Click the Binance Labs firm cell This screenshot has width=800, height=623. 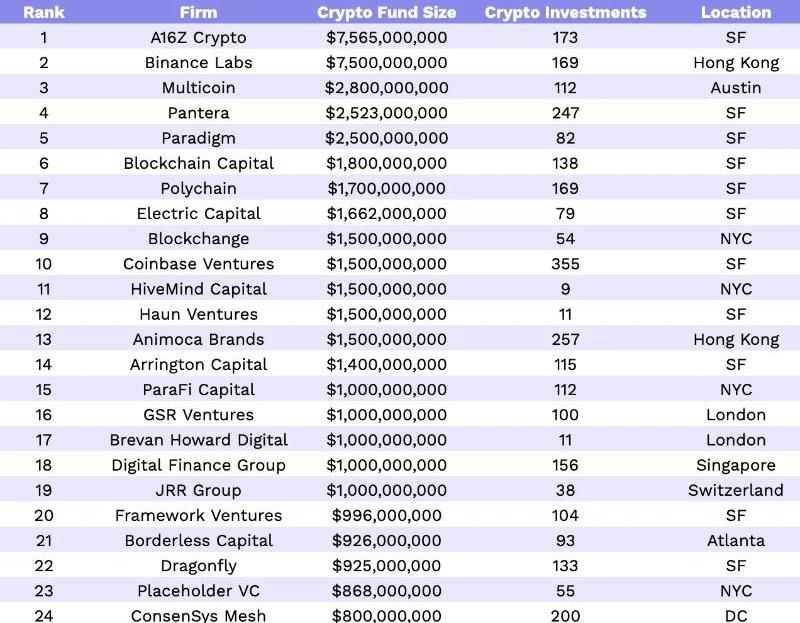pyautogui.click(x=198, y=63)
